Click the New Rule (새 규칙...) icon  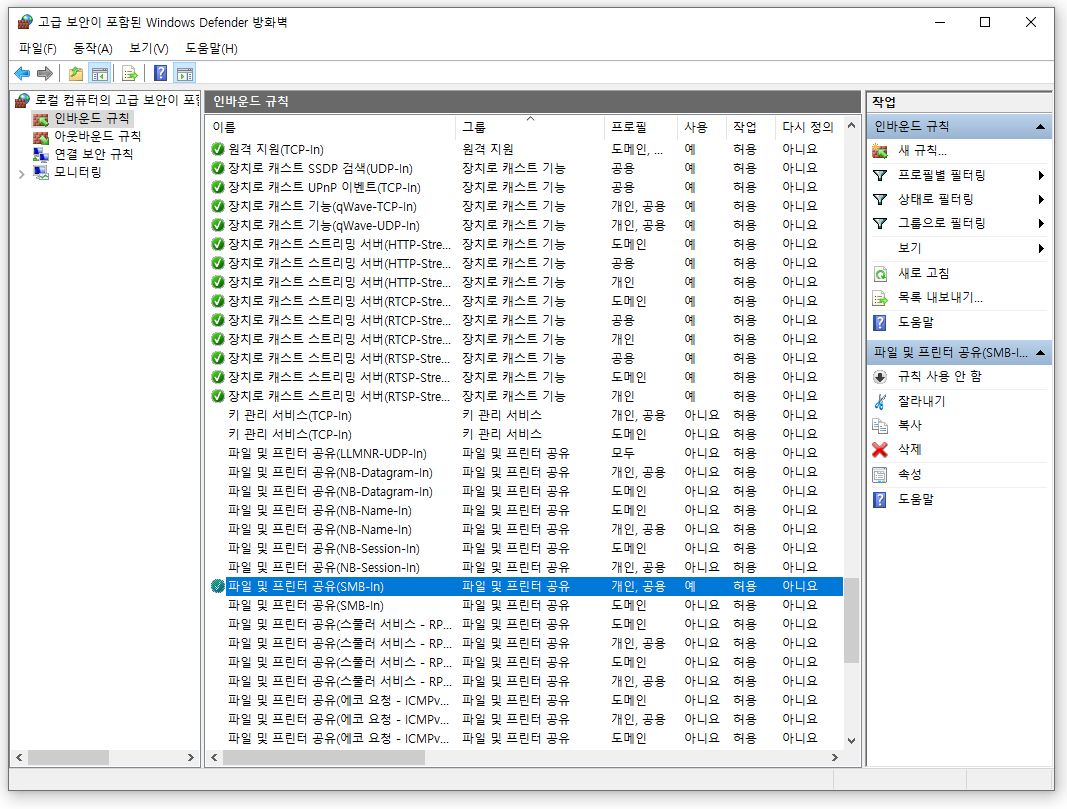[x=880, y=151]
